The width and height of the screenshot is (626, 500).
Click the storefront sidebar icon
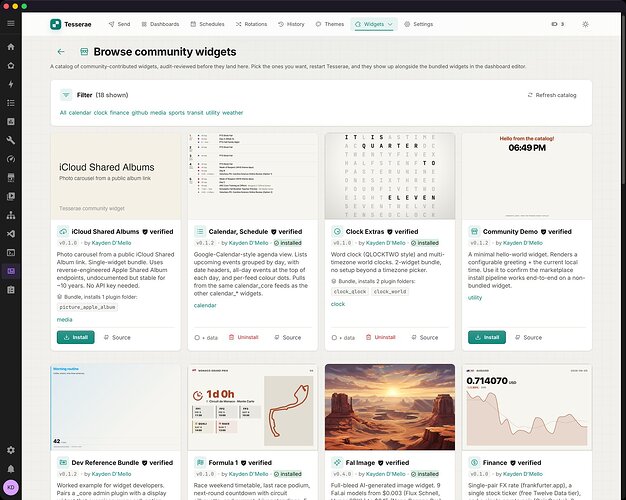[11, 178]
